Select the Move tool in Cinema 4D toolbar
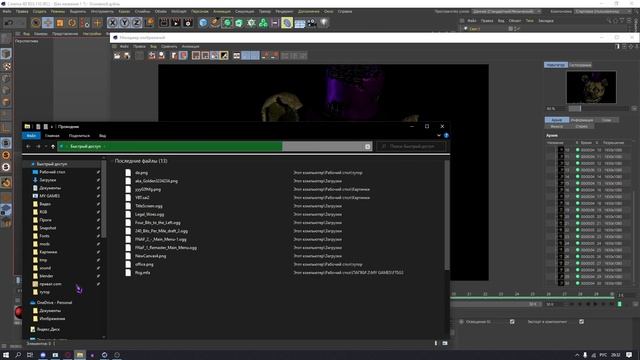 click(x=48, y=23)
